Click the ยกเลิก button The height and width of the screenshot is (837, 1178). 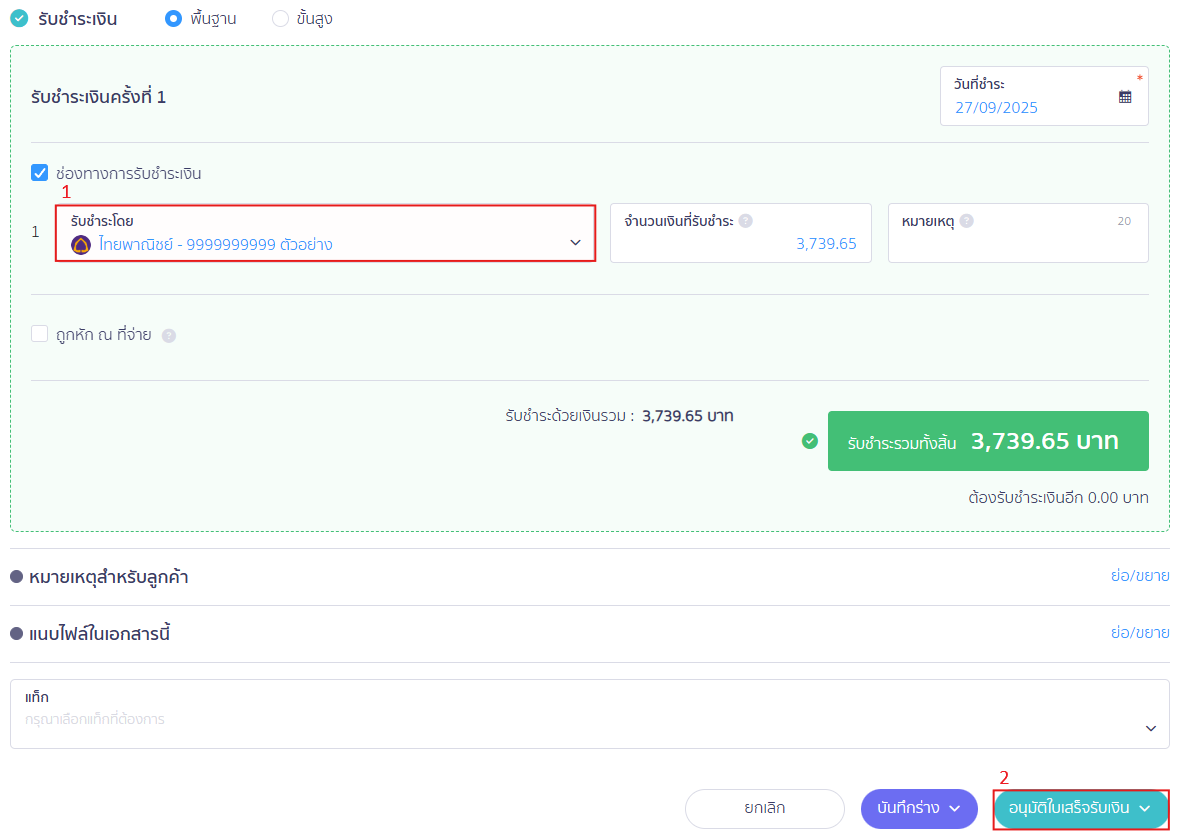click(x=764, y=808)
